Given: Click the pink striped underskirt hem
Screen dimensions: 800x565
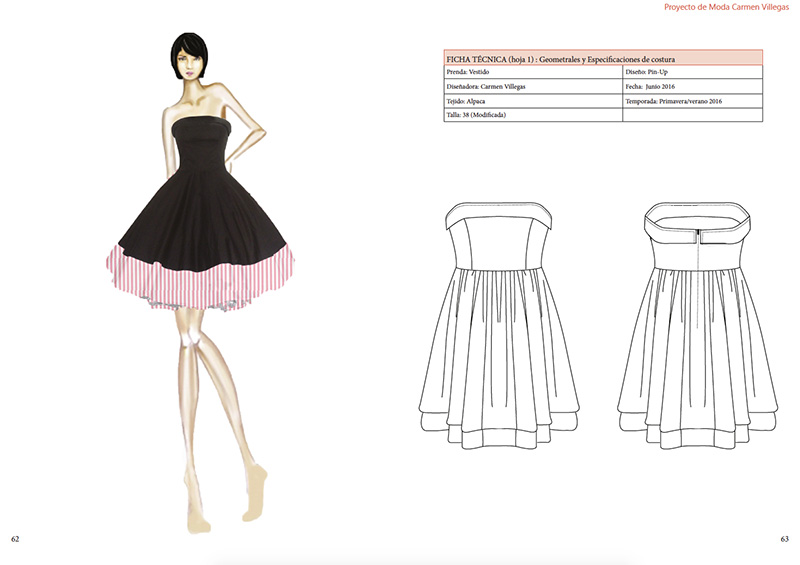Looking at the screenshot, I should click(203, 283).
